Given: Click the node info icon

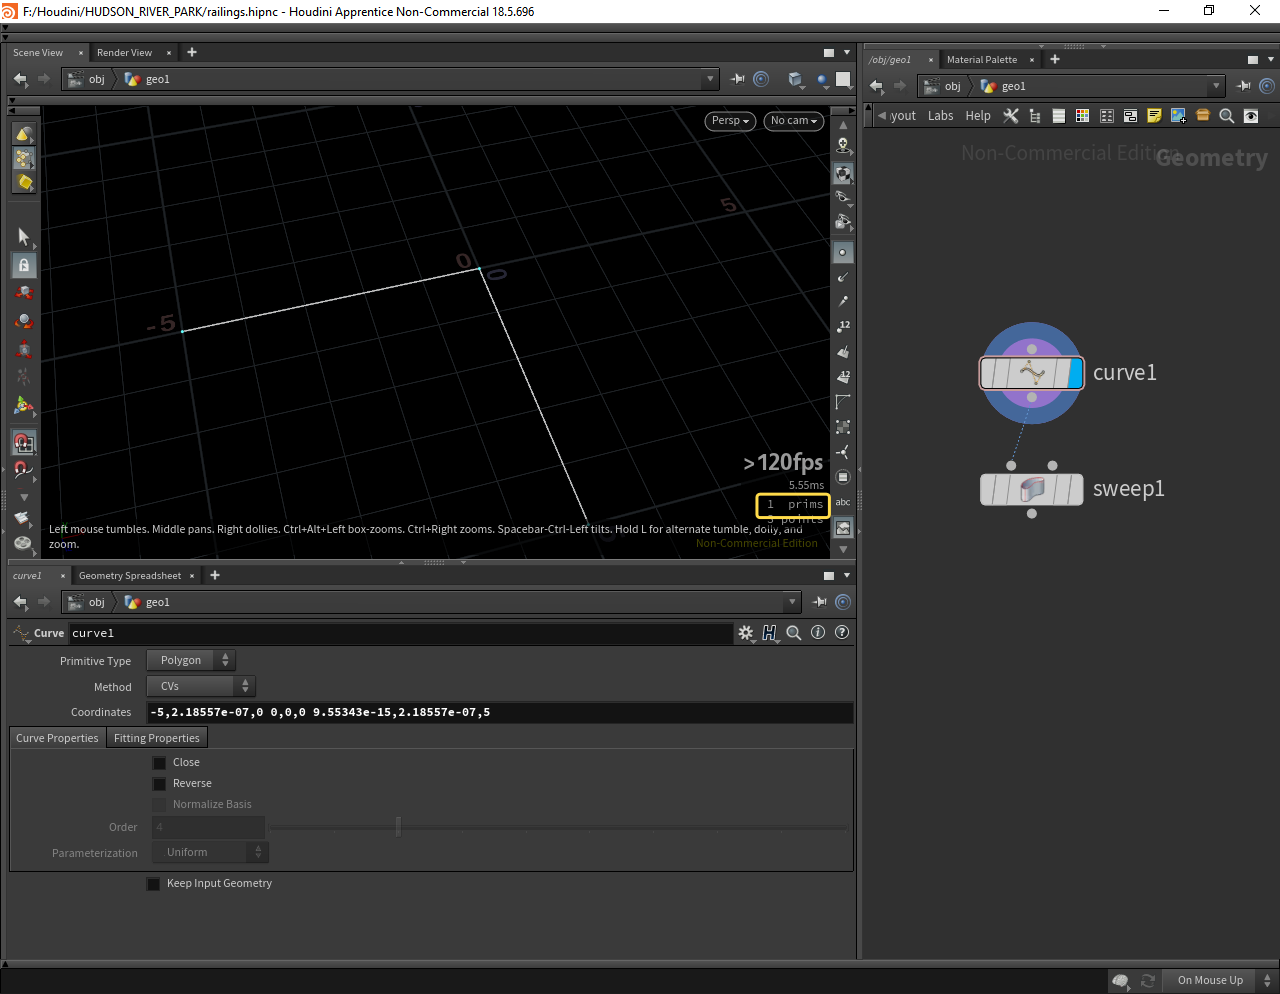Looking at the screenshot, I should [818, 633].
